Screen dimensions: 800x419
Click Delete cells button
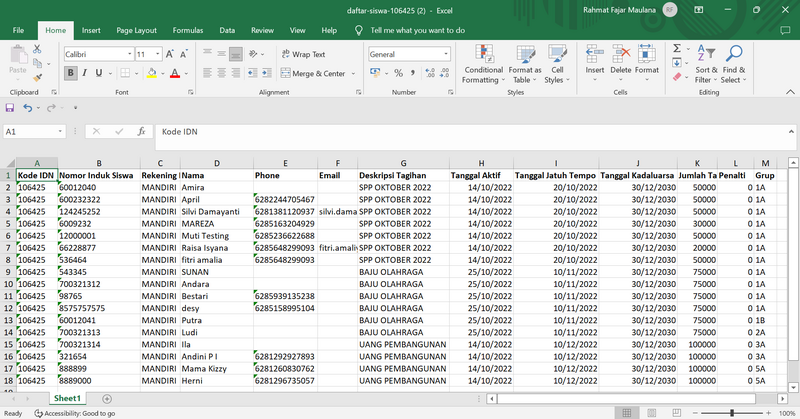[621, 62]
